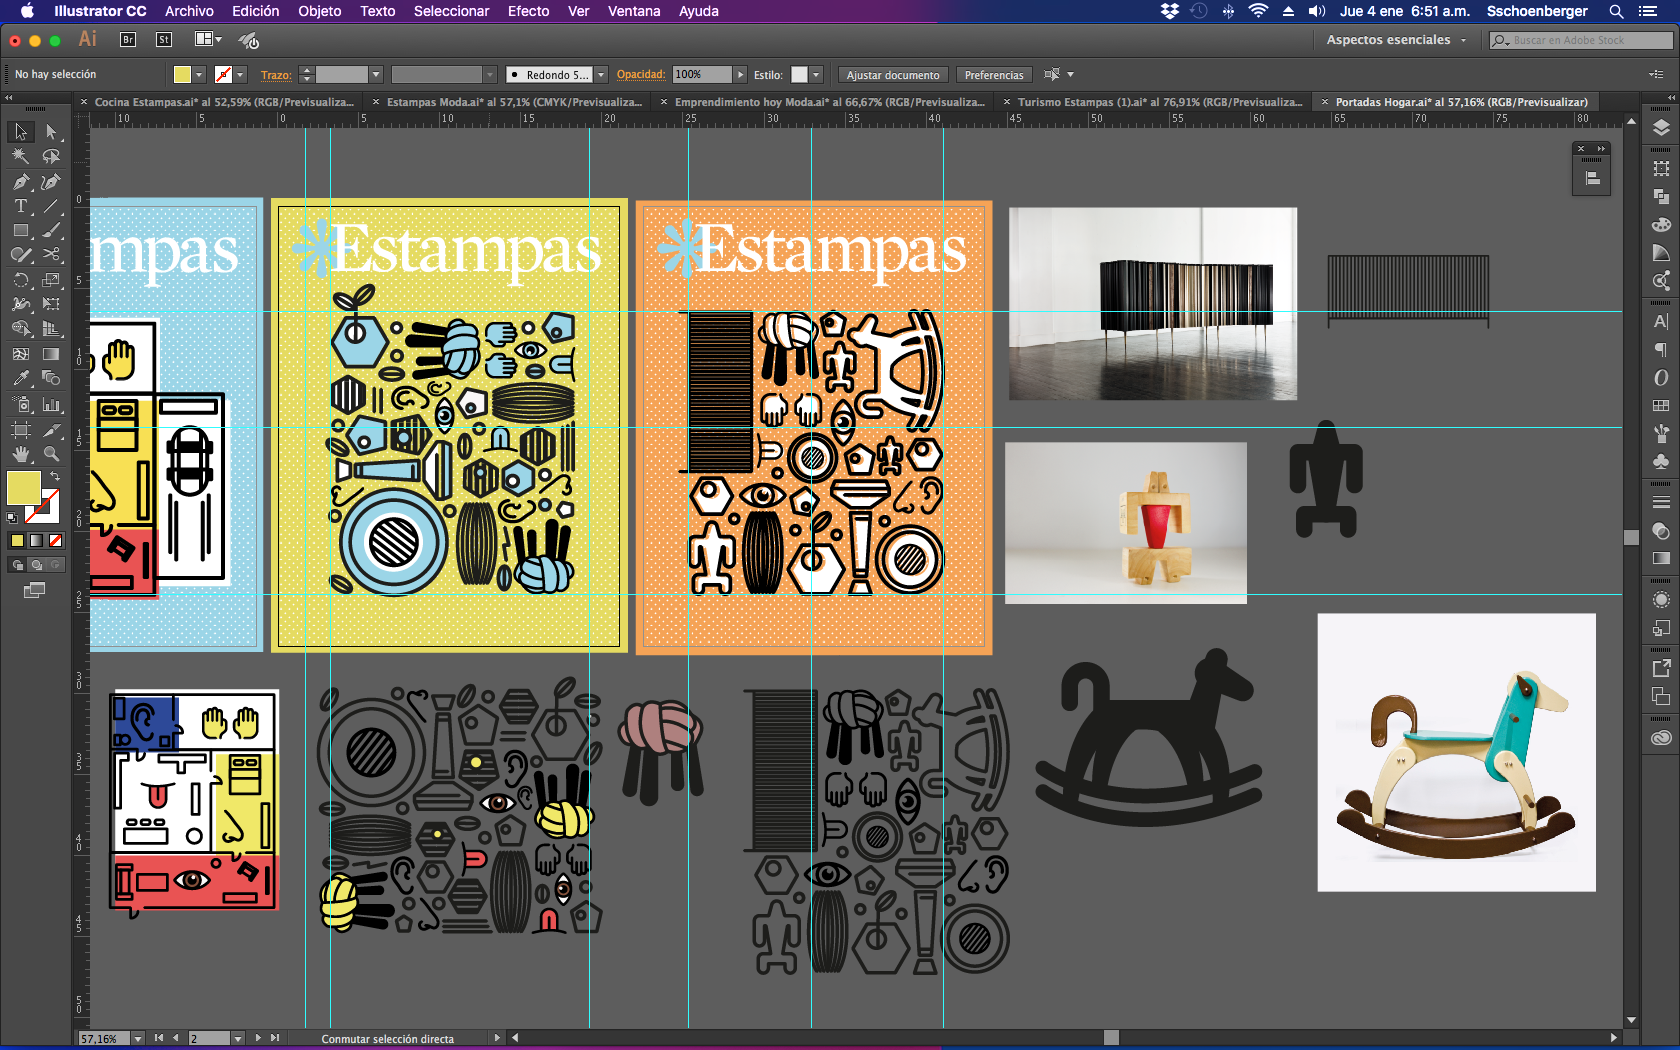
Task: Open the Character panel icon
Action: [x=1661, y=321]
